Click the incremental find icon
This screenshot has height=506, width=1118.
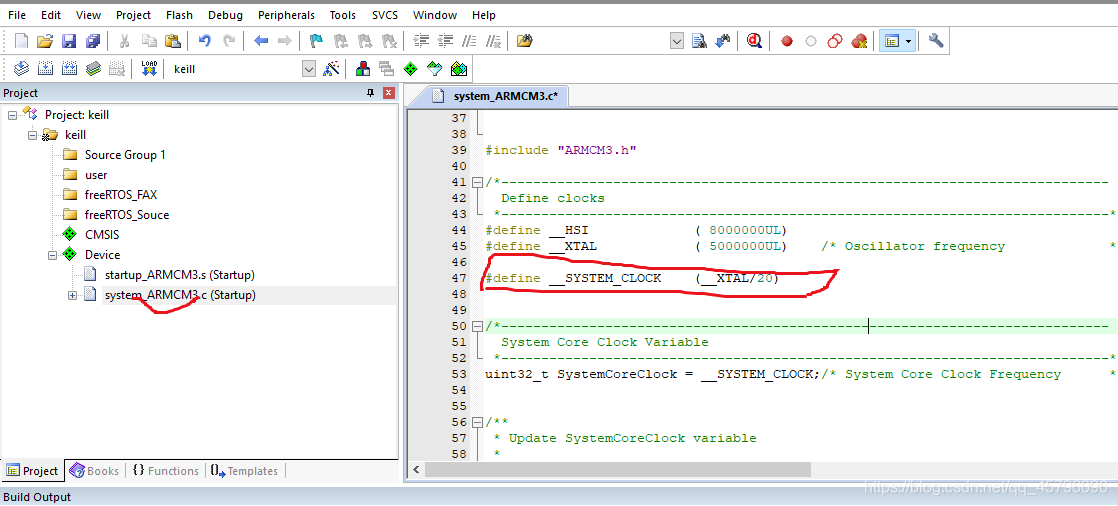point(724,41)
